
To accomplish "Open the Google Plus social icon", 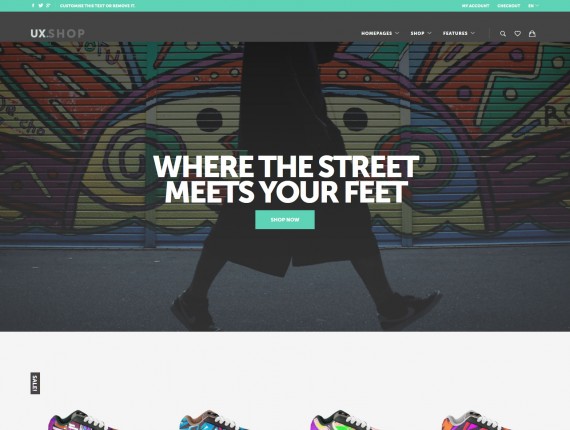I will [x=48, y=5].
